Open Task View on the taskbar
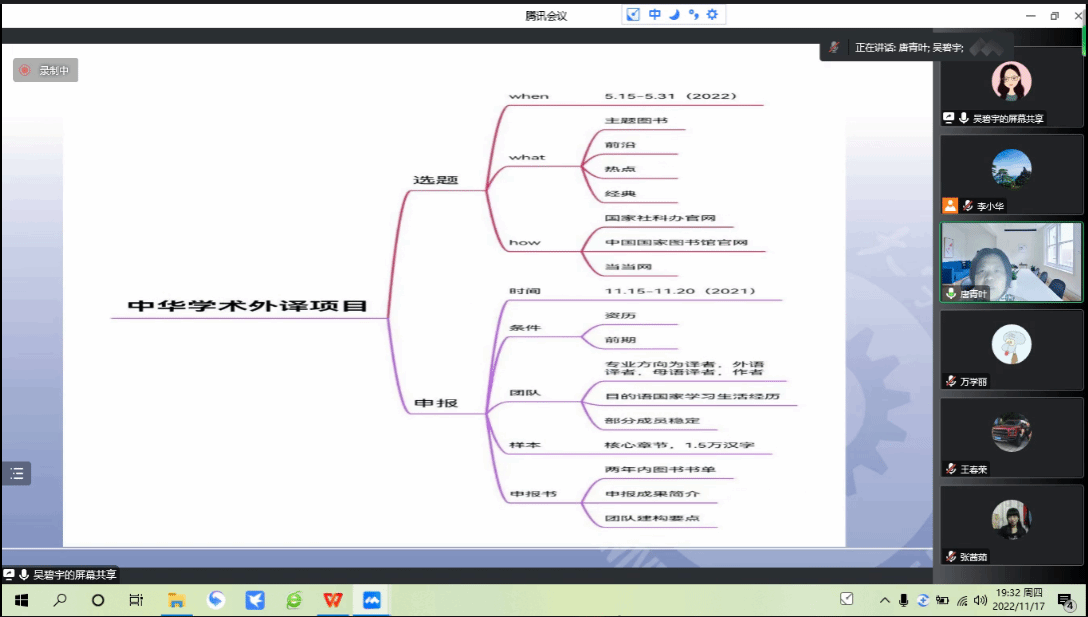Viewport: 1088px width, 617px height. tap(136, 600)
